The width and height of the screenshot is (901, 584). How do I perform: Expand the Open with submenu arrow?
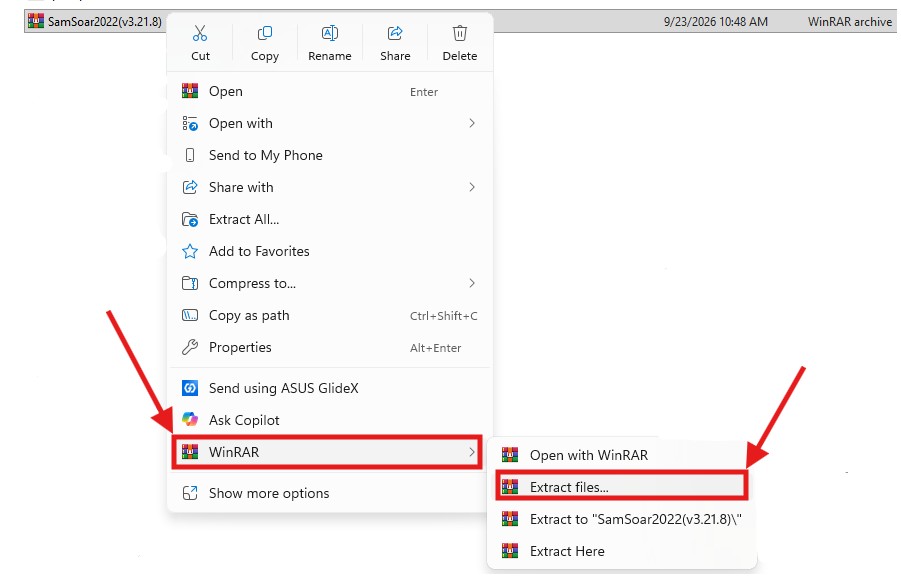[x=472, y=123]
